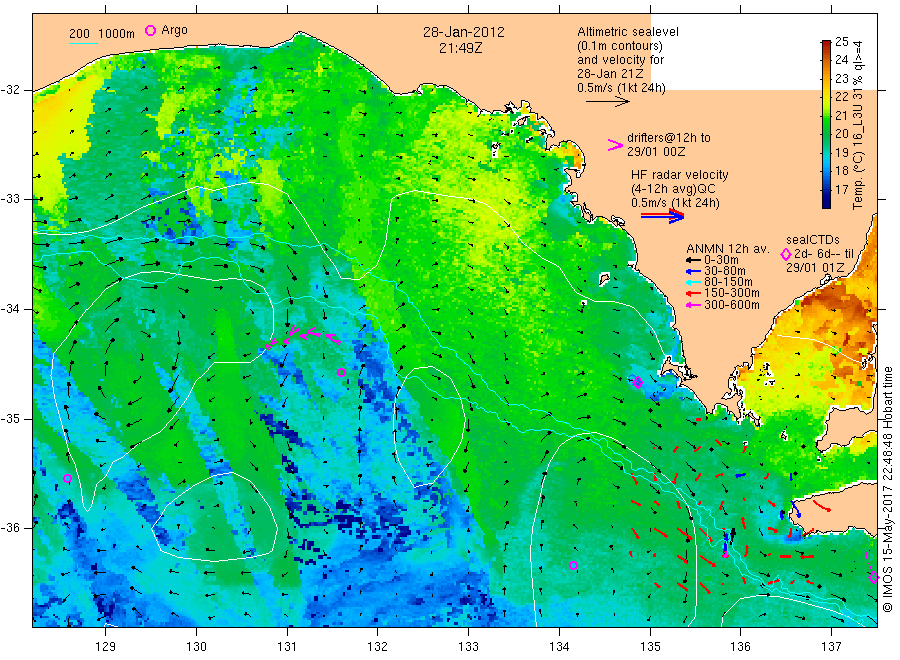
Task: Click the 135 longitude axis label
Action: [x=650, y=647]
